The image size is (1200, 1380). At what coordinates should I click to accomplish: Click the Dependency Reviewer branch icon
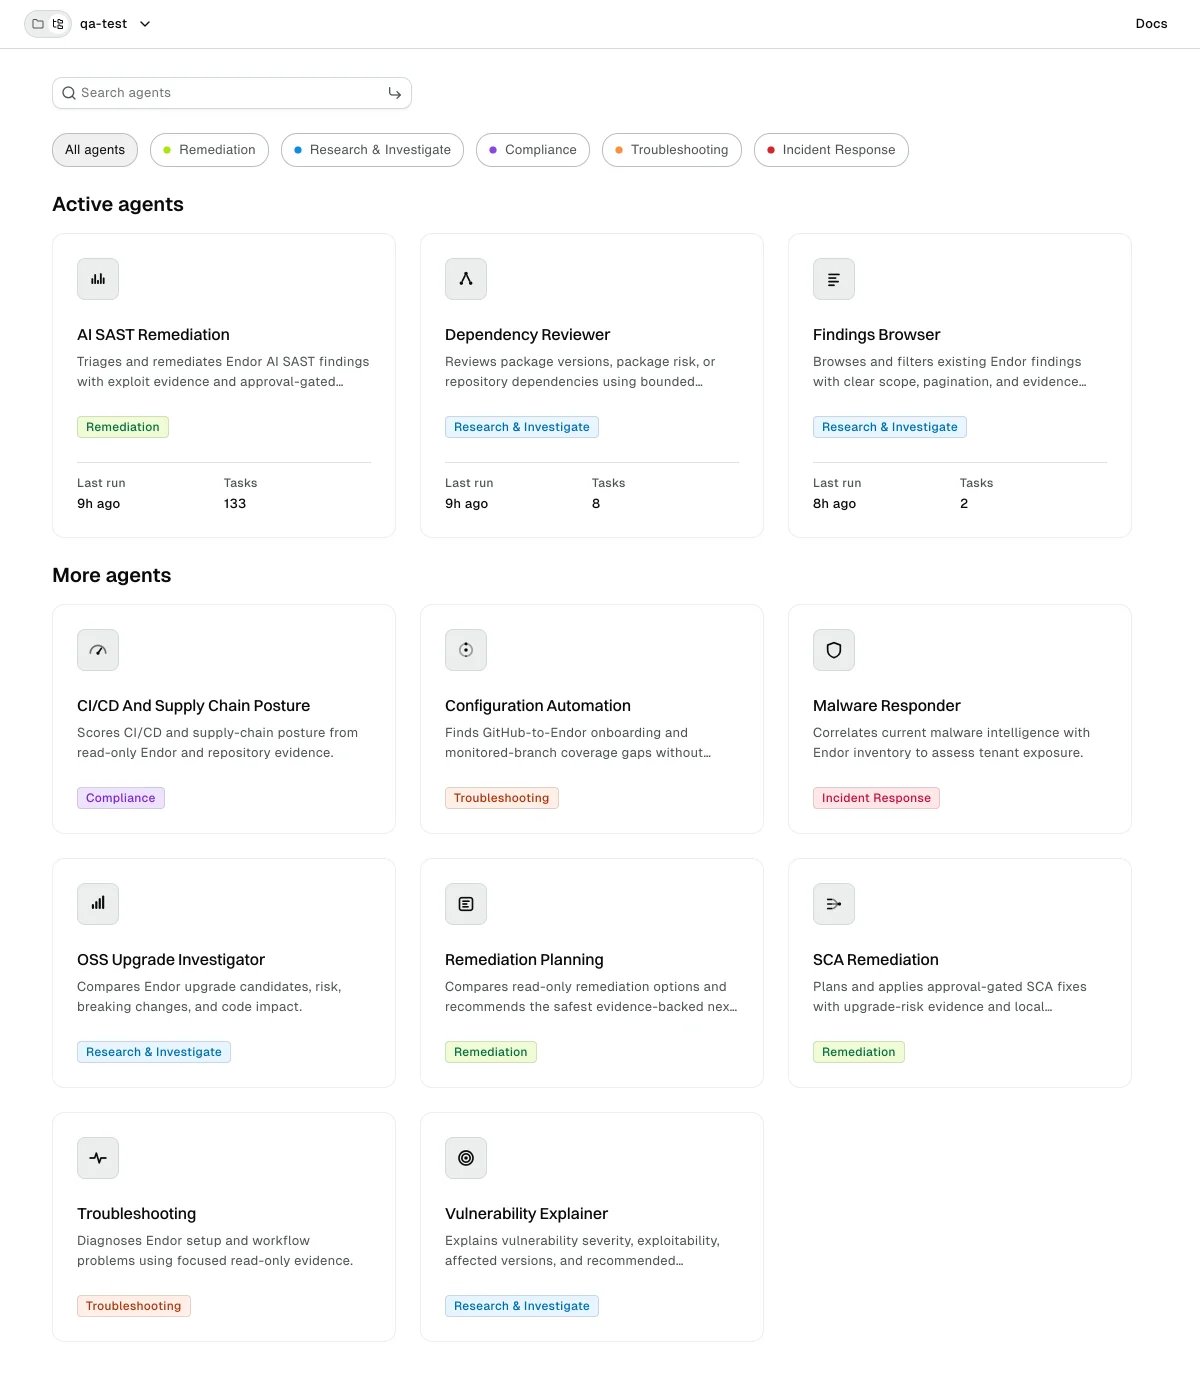click(x=466, y=279)
